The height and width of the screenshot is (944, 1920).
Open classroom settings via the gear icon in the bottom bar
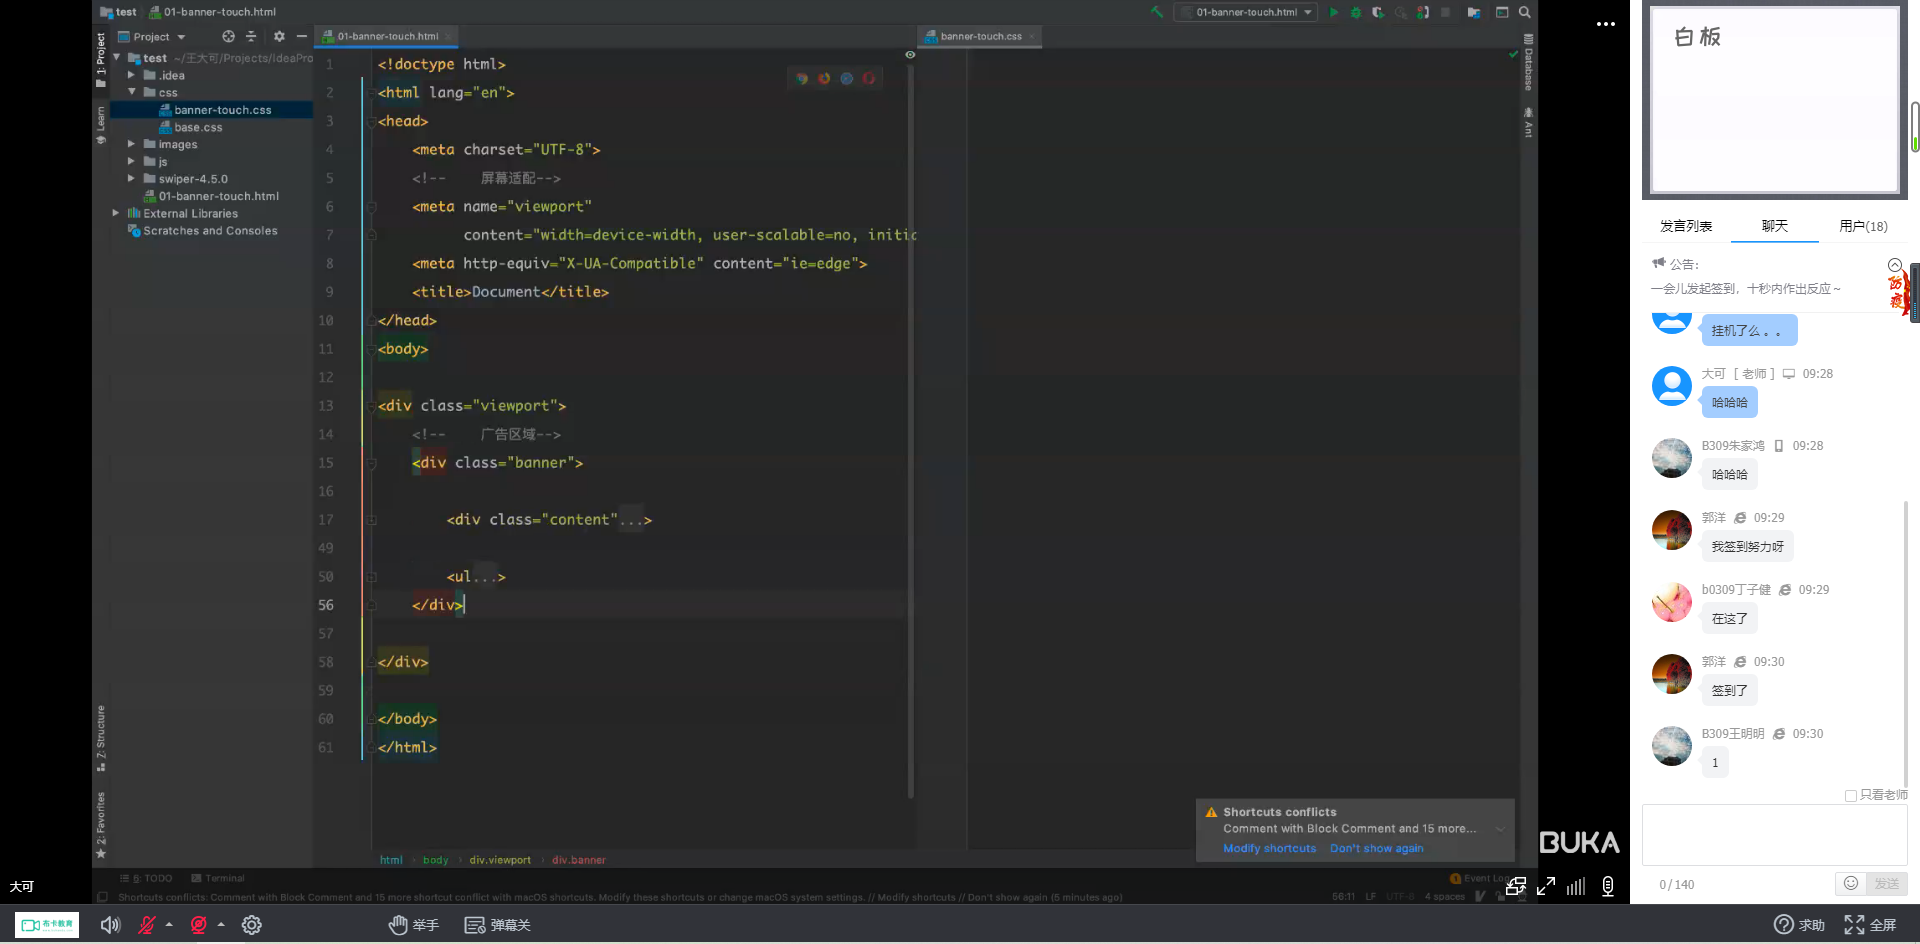point(252,925)
